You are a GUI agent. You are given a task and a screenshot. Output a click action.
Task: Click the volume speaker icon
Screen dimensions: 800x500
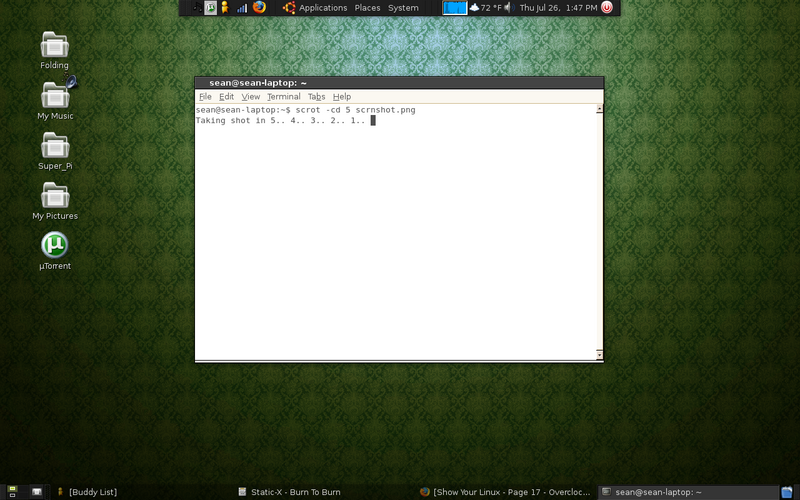509,8
